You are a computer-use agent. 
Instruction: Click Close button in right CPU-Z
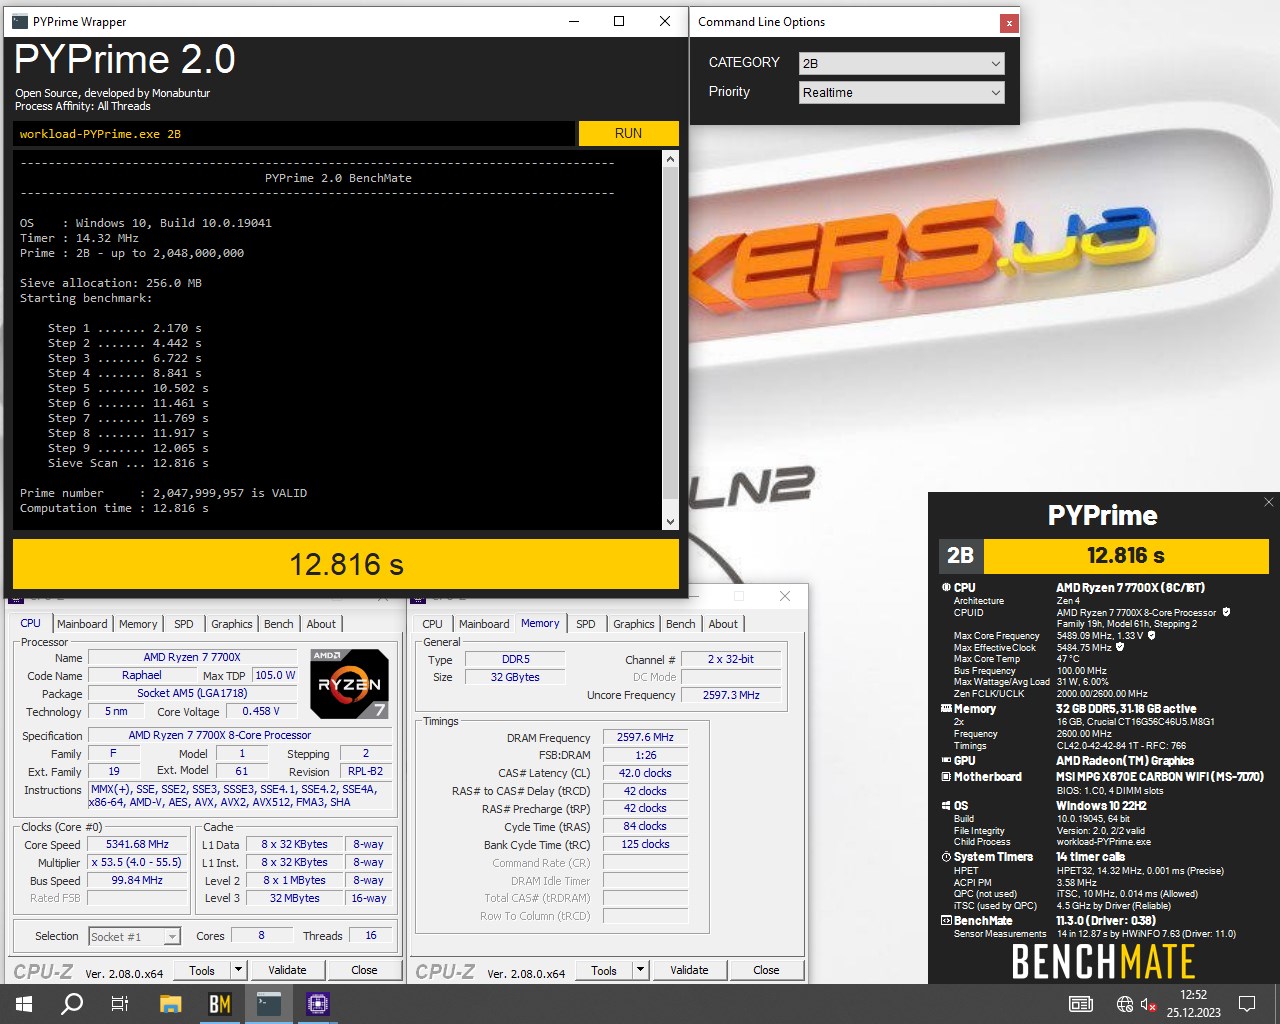pyautogui.click(x=766, y=970)
